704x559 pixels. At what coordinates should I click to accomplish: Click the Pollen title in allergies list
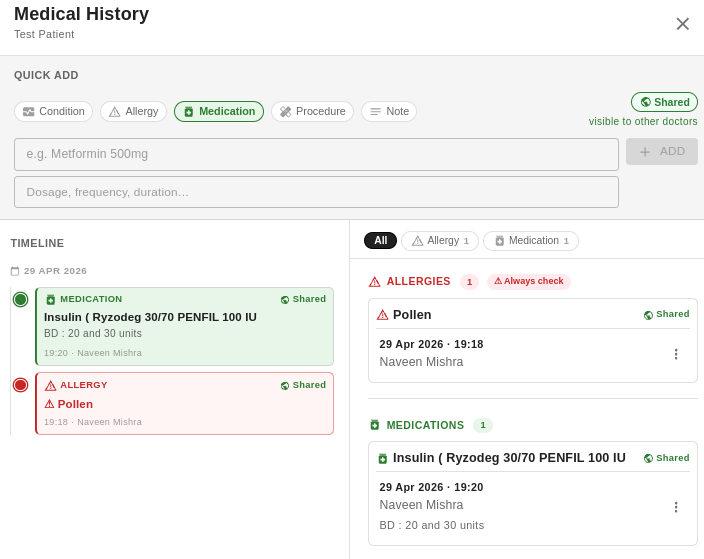tap(412, 315)
